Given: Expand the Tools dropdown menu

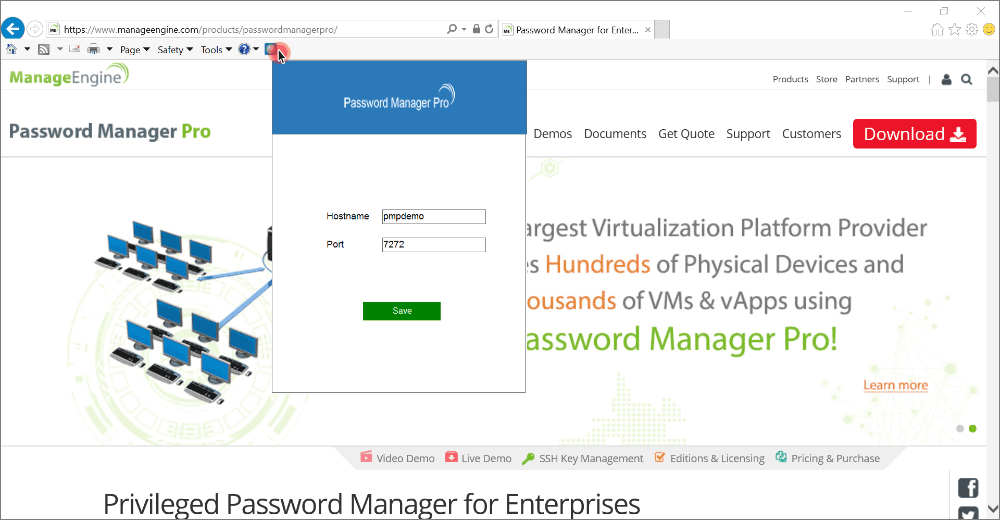Looking at the screenshot, I should pos(216,49).
